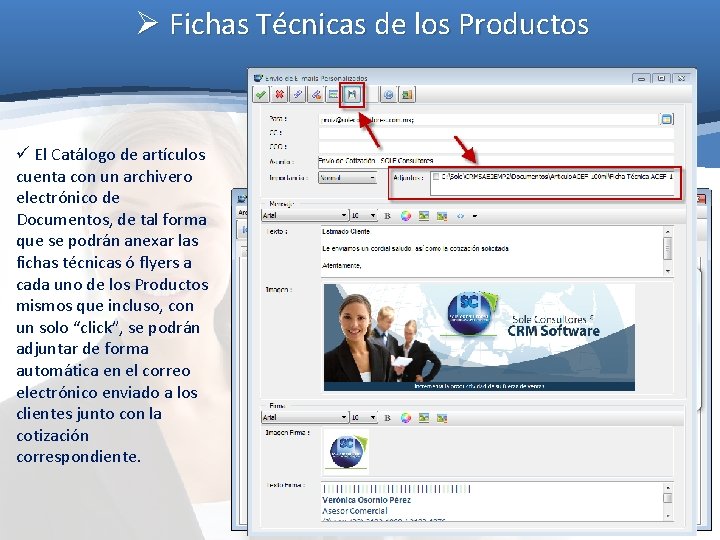Click into the Para recipient field

point(489,119)
